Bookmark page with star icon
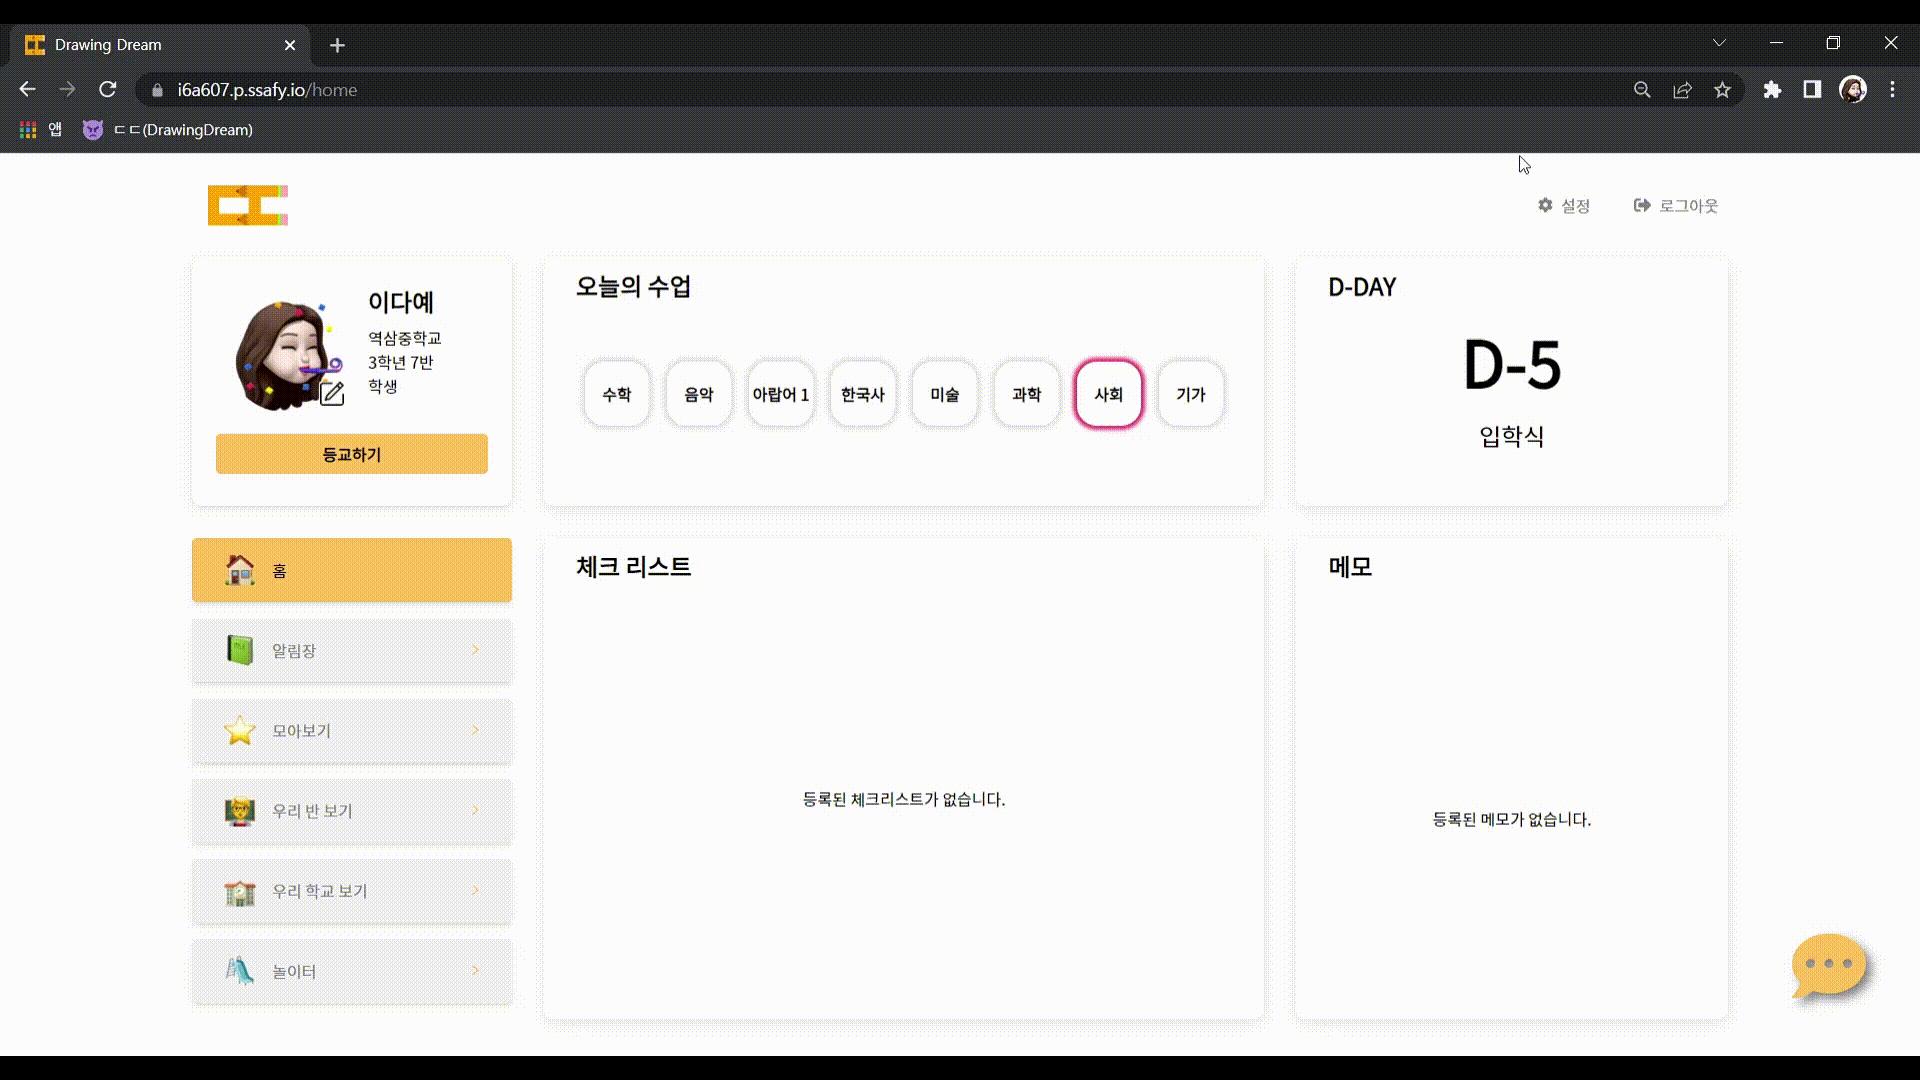Viewport: 1920px width, 1080px height. tap(1722, 90)
